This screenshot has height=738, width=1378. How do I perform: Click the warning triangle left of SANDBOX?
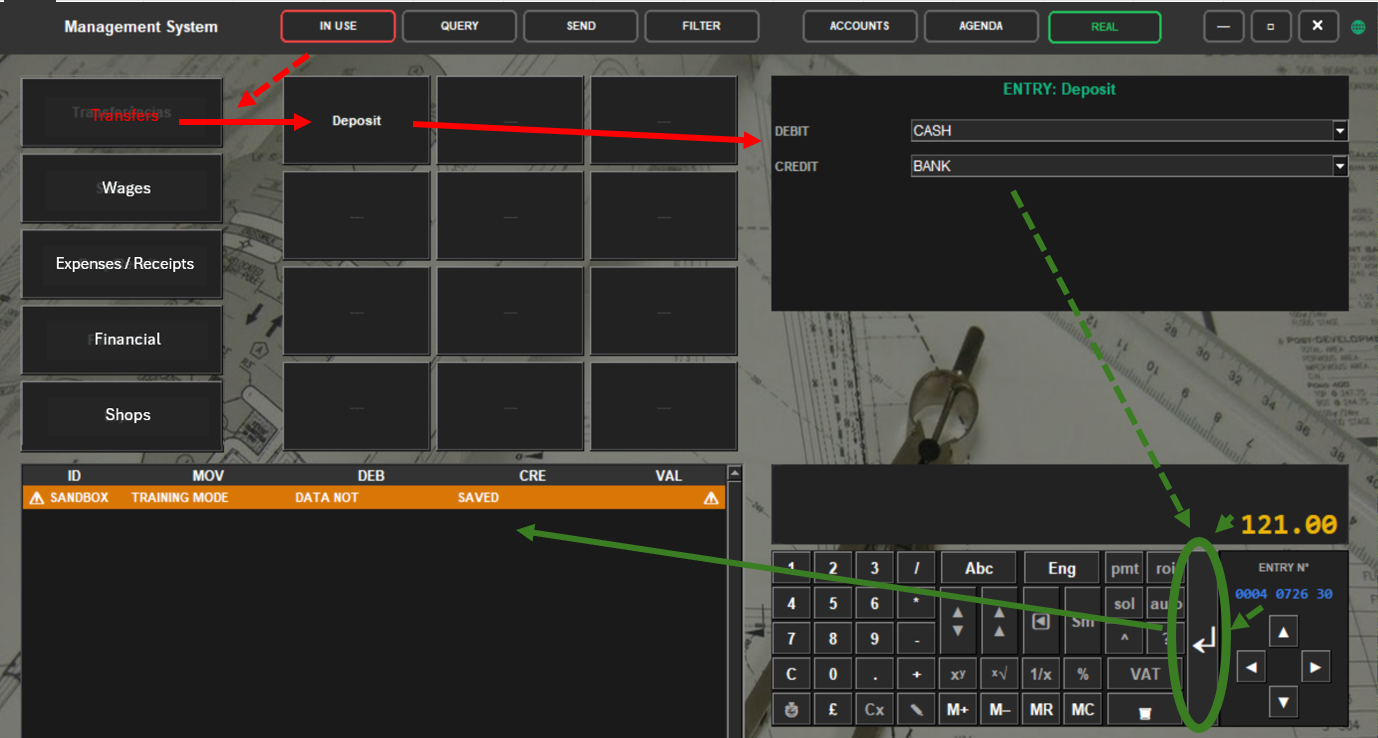pyautogui.click(x=37, y=497)
